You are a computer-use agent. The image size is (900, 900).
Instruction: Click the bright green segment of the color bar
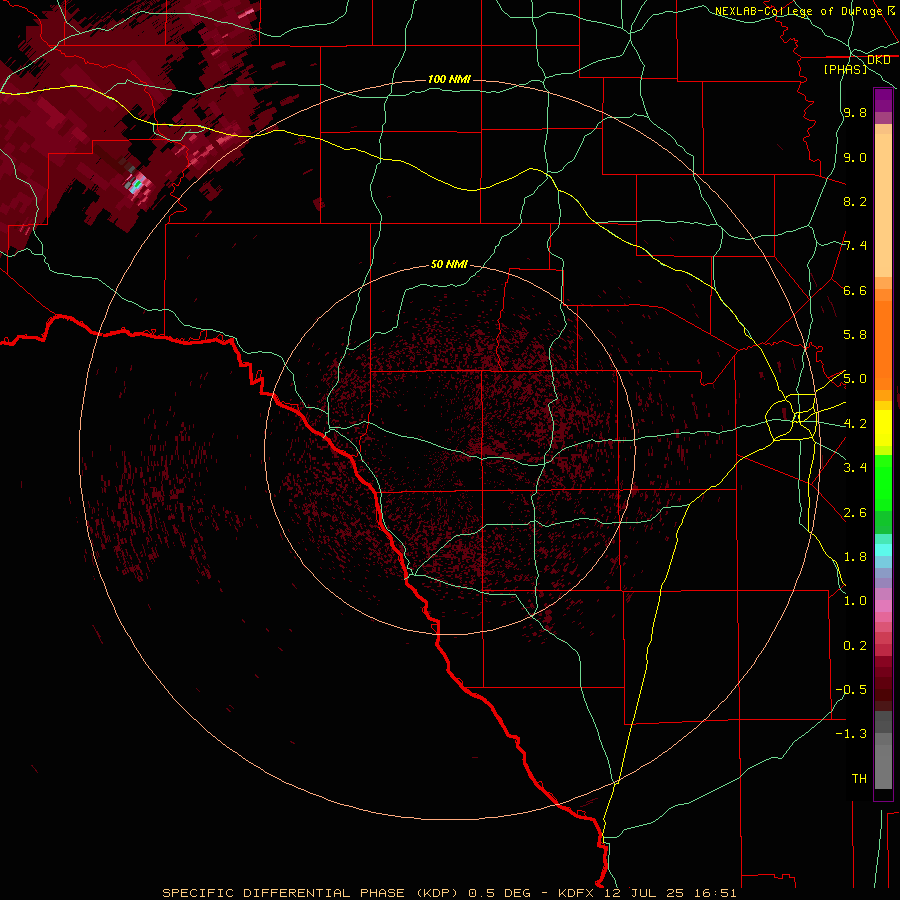[883, 482]
